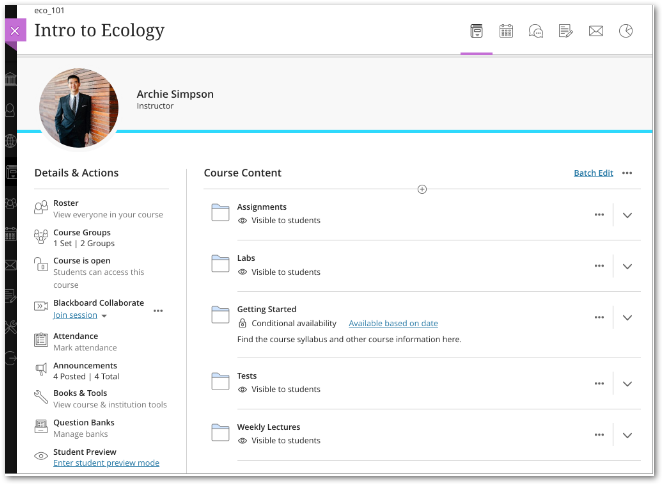The width and height of the screenshot is (663, 485).
Task: Toggle Getting Started conditional availability
Action: [x=287, y=323]
